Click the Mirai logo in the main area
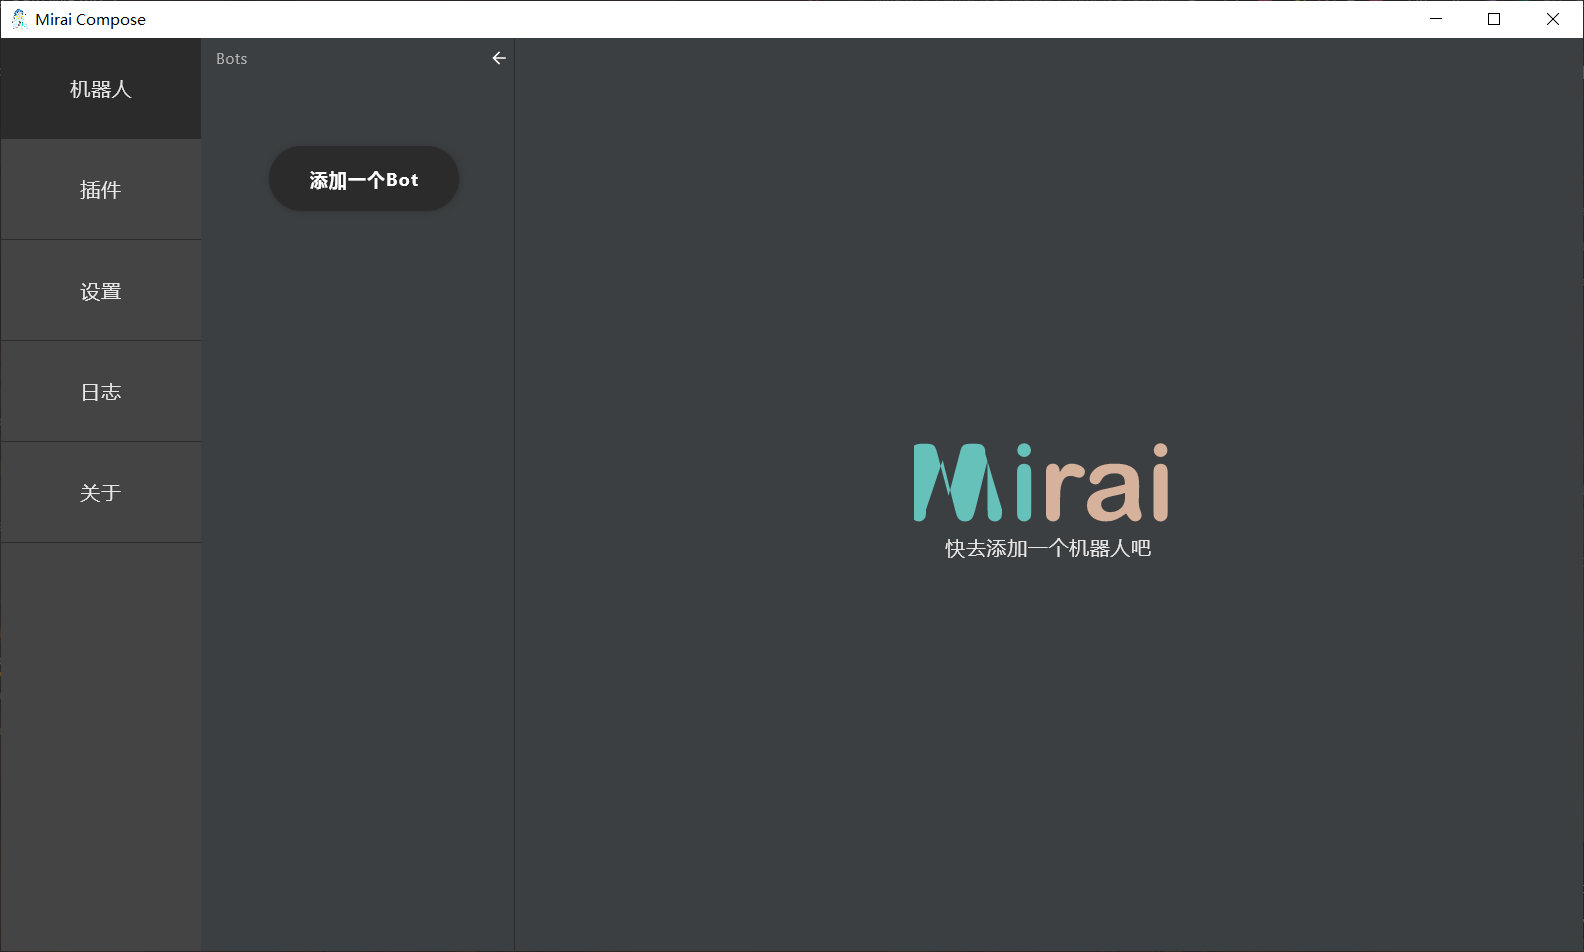The width and height of the screenshot is (1584, 952). click(1041, 482)
